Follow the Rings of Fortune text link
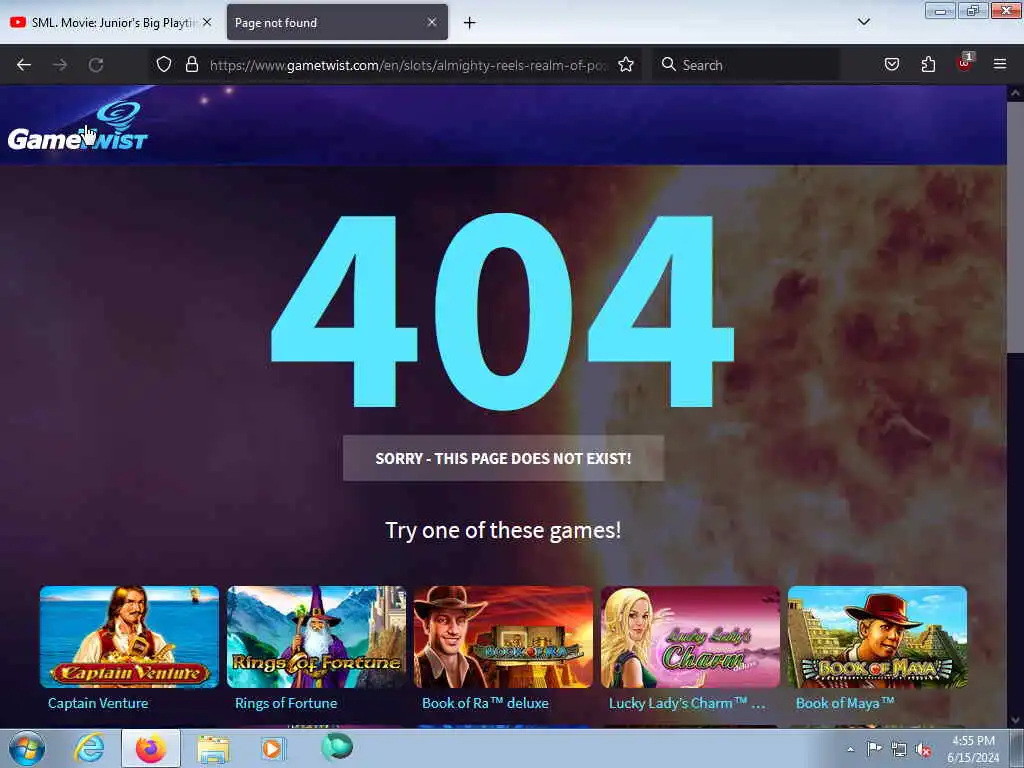Image resolution: width=1024 pixels, height=768 pixels. pyautogui.click(x=286, y=703)
